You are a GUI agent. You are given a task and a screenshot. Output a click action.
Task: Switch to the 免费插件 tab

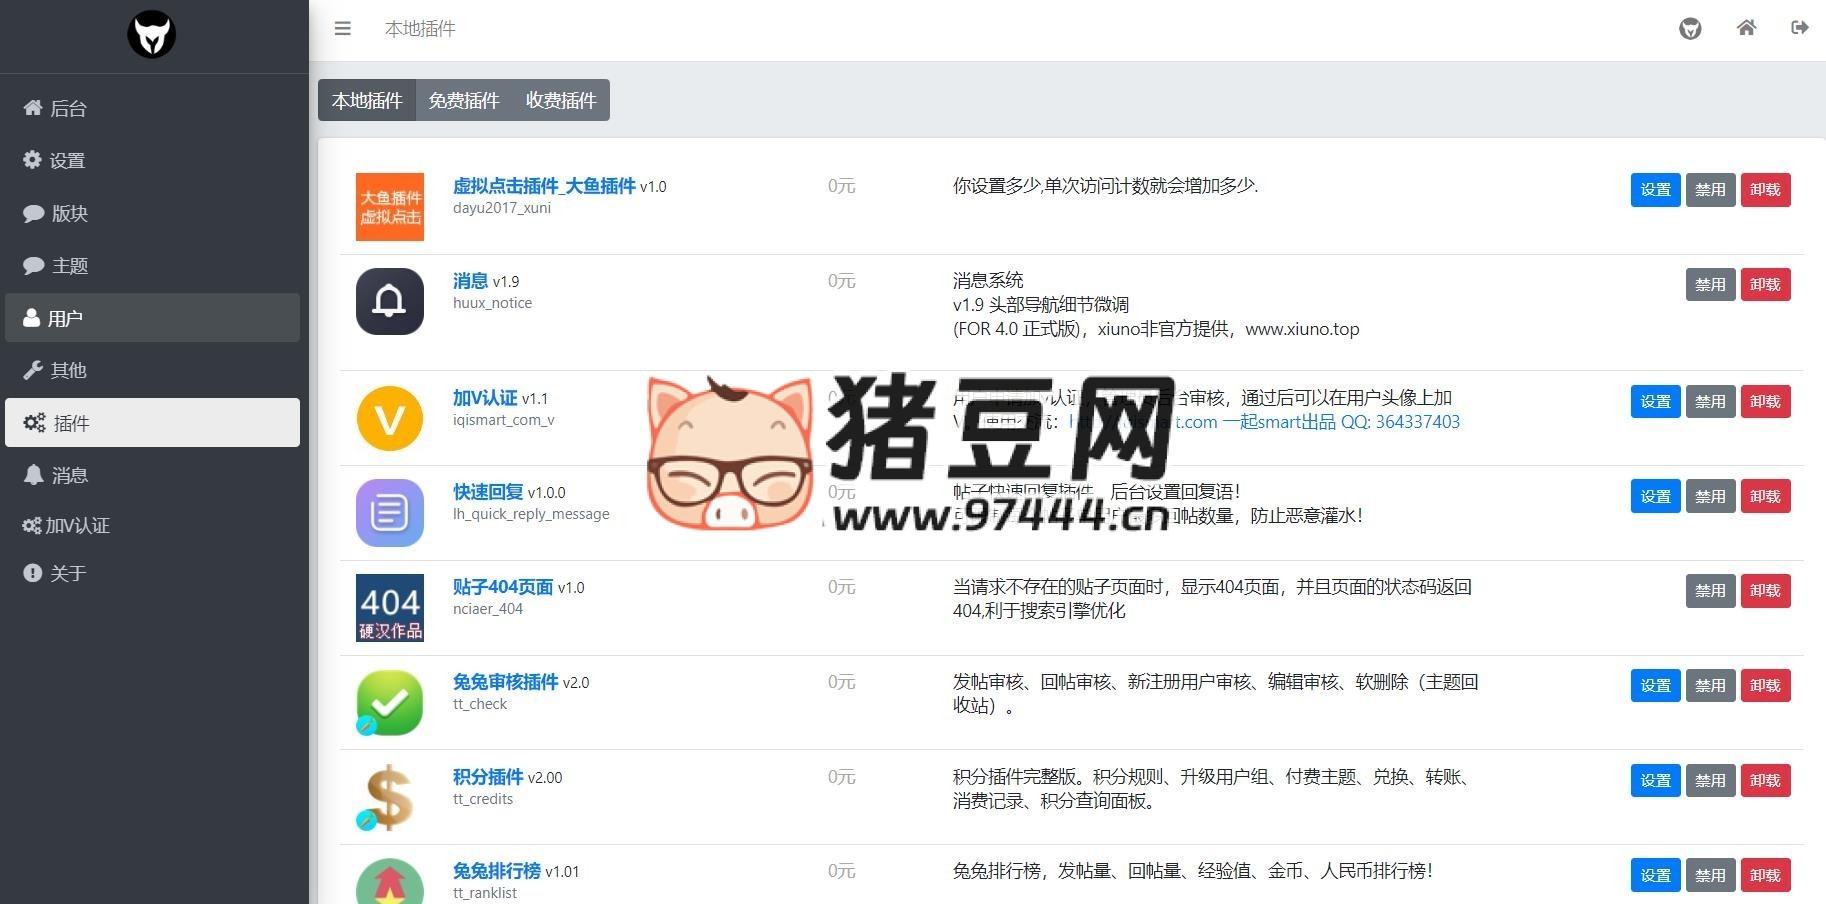point(464,101)
